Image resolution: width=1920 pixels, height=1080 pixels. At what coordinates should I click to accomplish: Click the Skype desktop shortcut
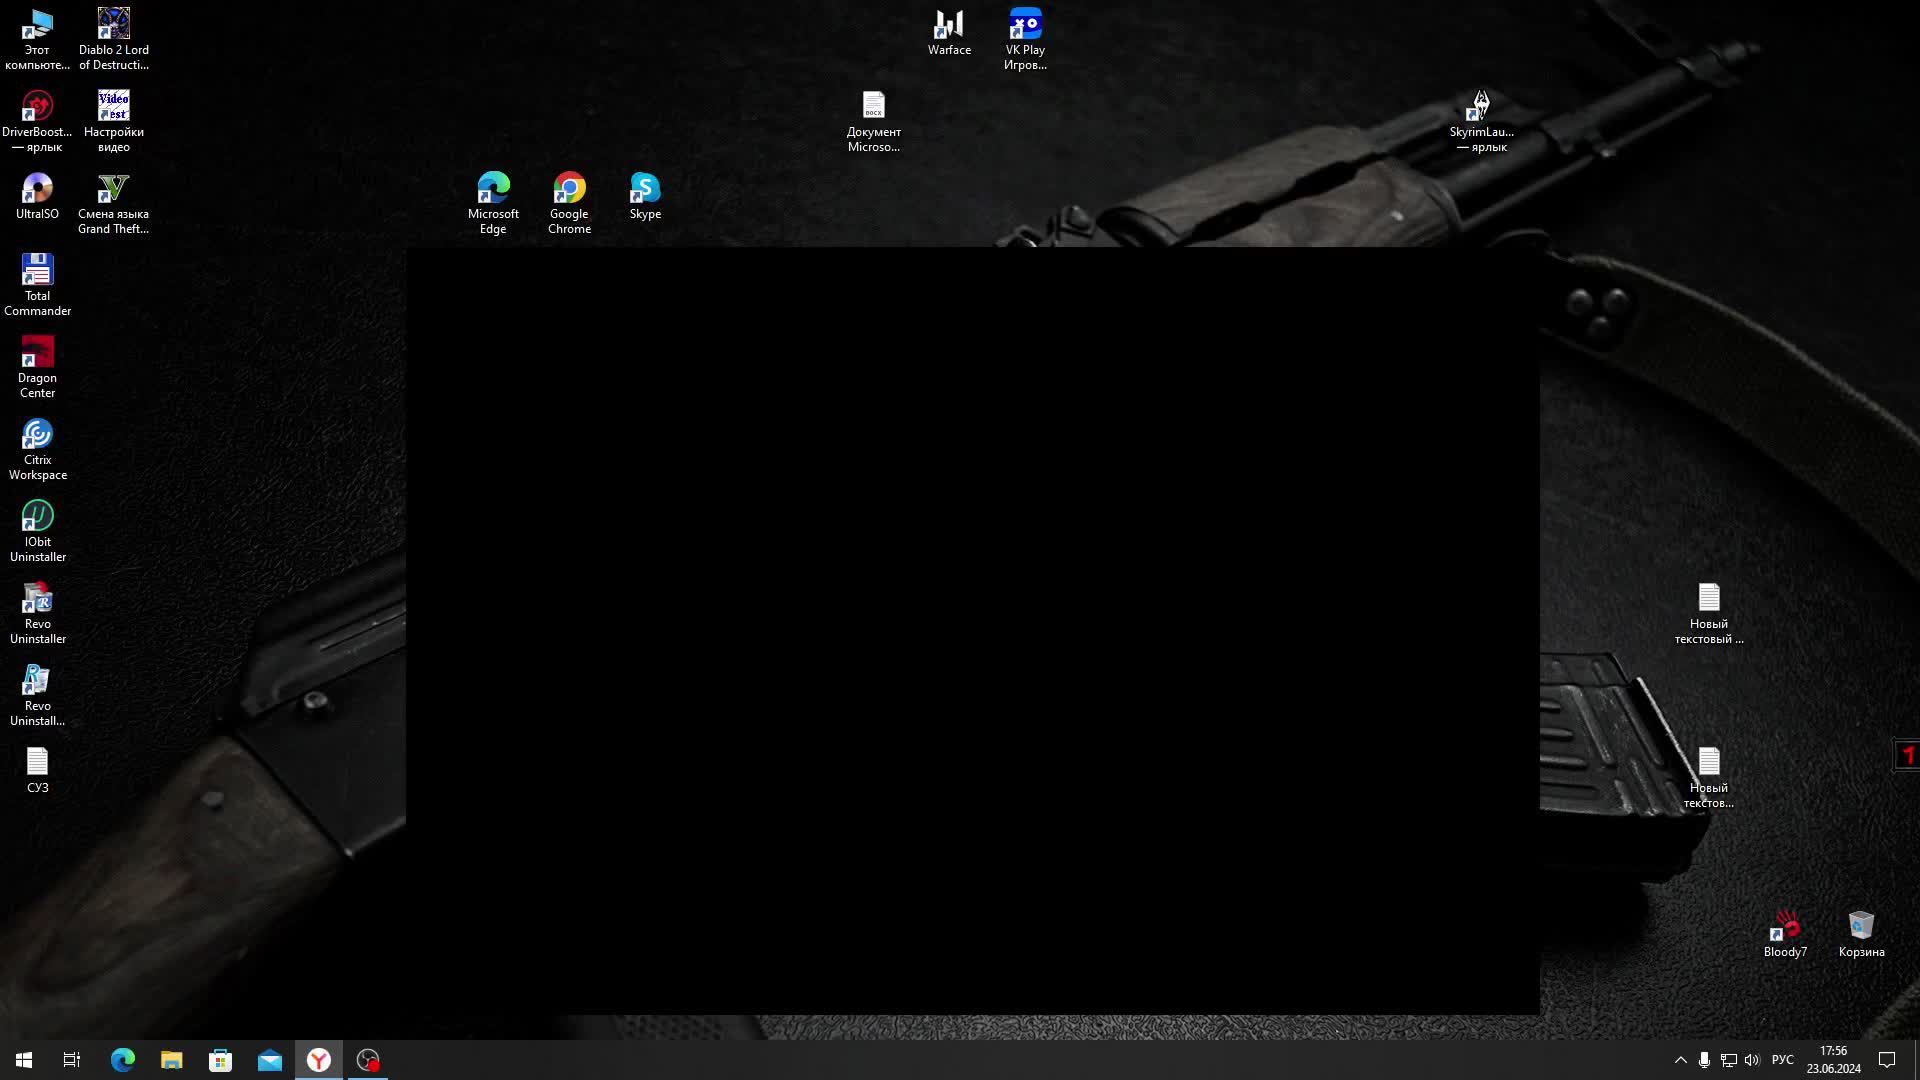click(x=645, y=196)
